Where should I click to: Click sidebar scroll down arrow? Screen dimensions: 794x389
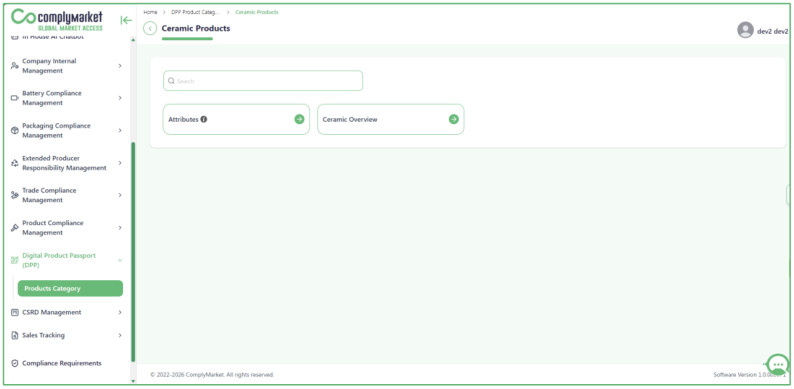(133, 381)
